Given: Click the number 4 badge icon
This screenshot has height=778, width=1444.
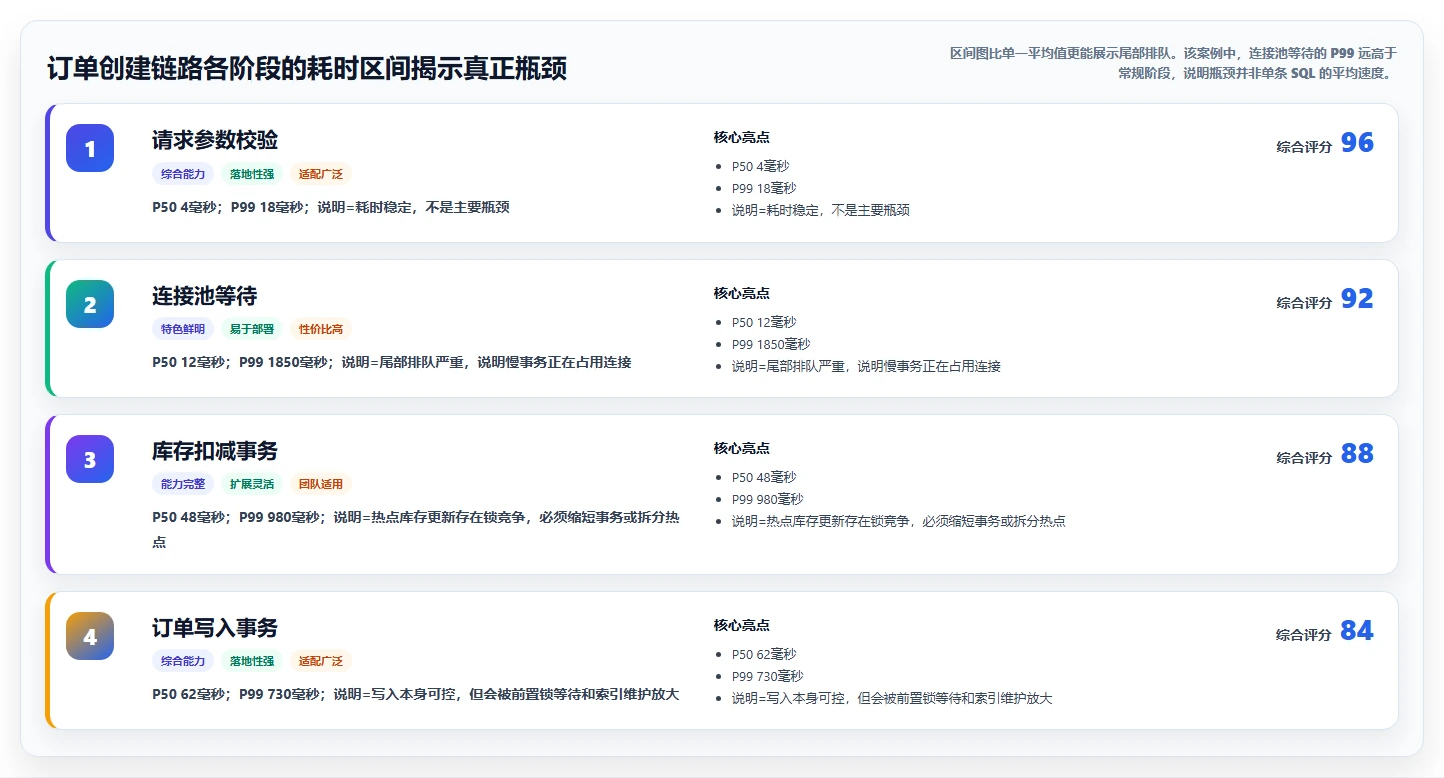Looking at the screenshot, I should click(x=90, y=636).
